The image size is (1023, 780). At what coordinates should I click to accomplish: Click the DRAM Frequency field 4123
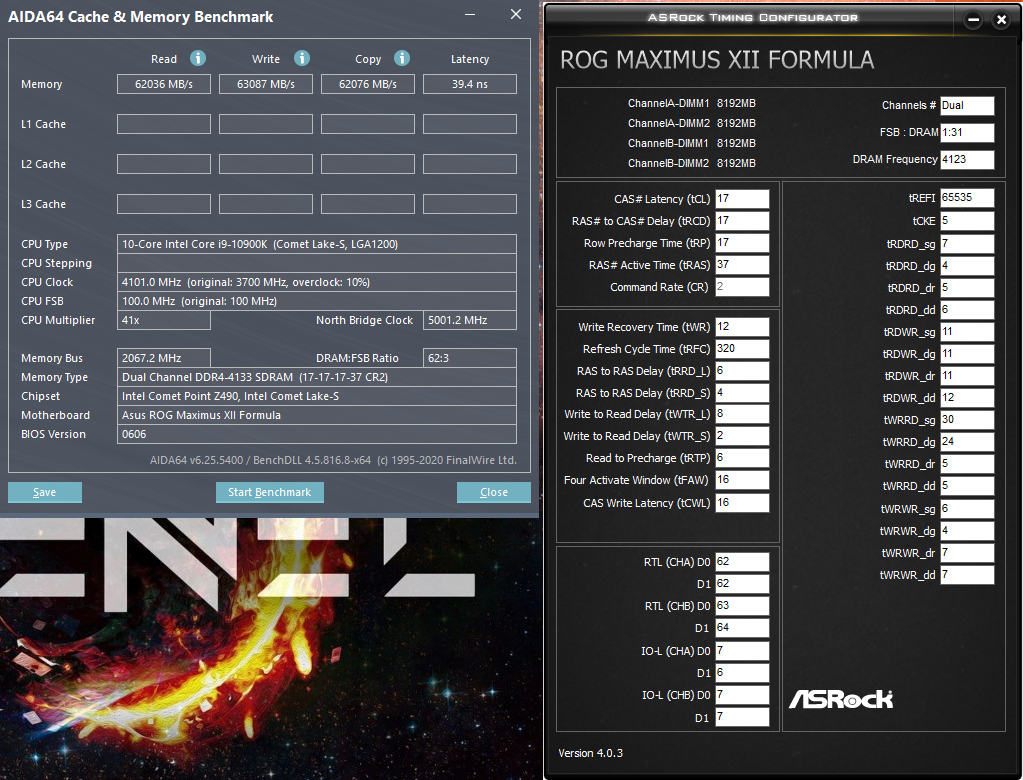(967, 159)
